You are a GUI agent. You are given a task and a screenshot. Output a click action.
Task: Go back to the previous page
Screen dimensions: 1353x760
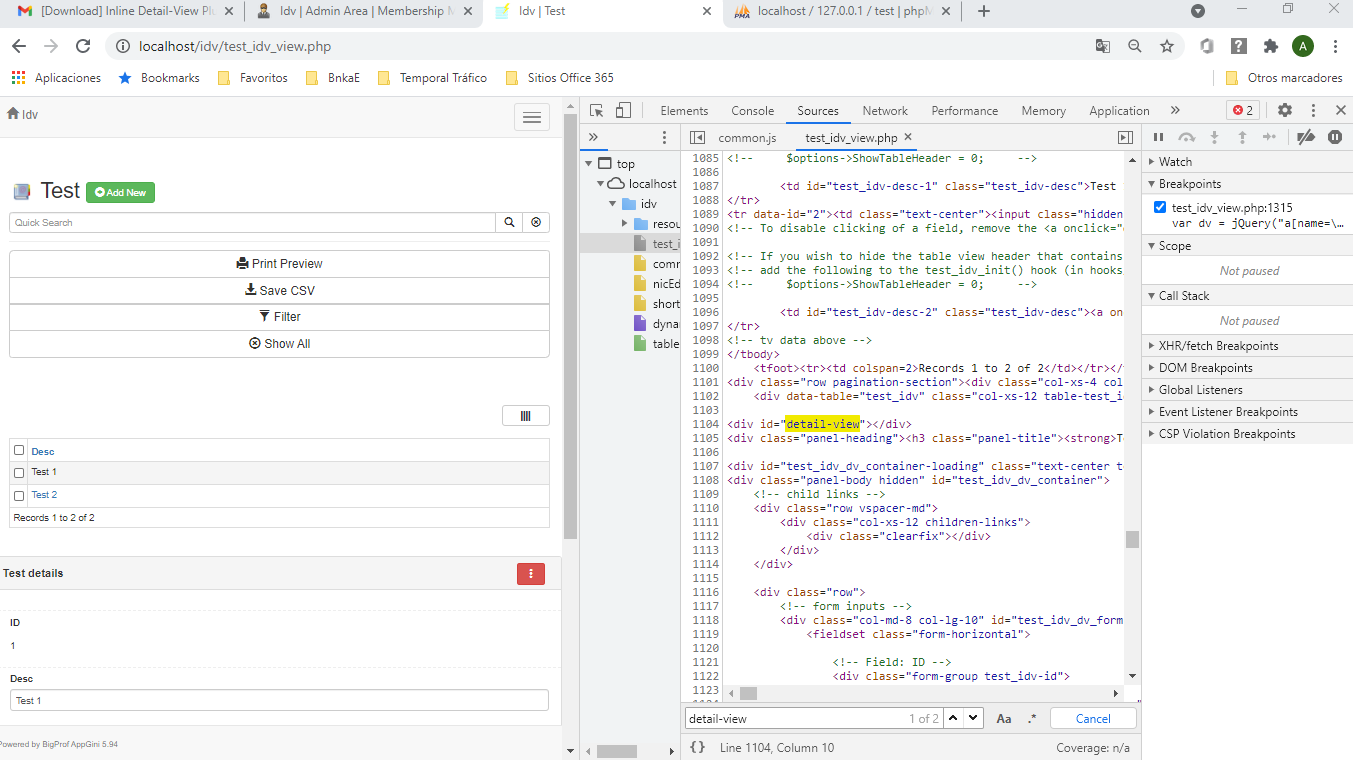pyautogui.click(x=19, y=46)
